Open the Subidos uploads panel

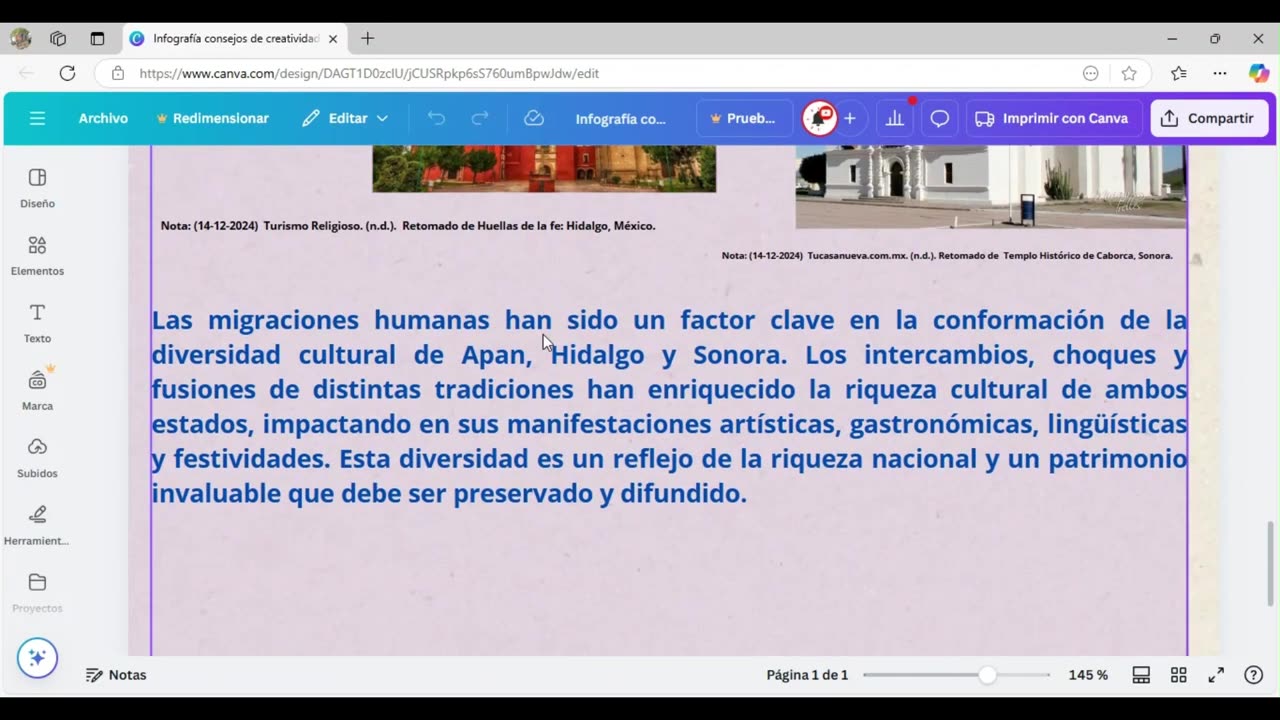37,458
